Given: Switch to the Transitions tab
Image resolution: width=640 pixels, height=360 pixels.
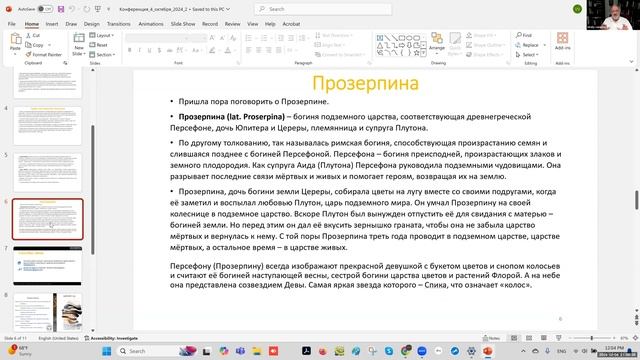Looking at the screenshot, I should tap(119, 24).
